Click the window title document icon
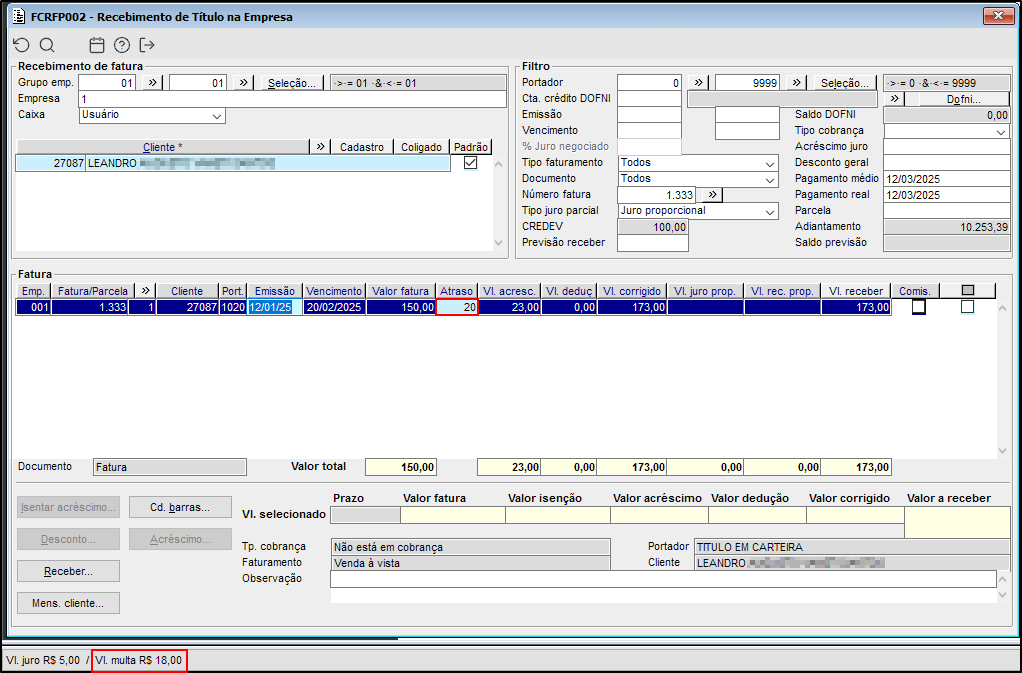The width and height of the screenshot is (1022, 673). point(19,17)
